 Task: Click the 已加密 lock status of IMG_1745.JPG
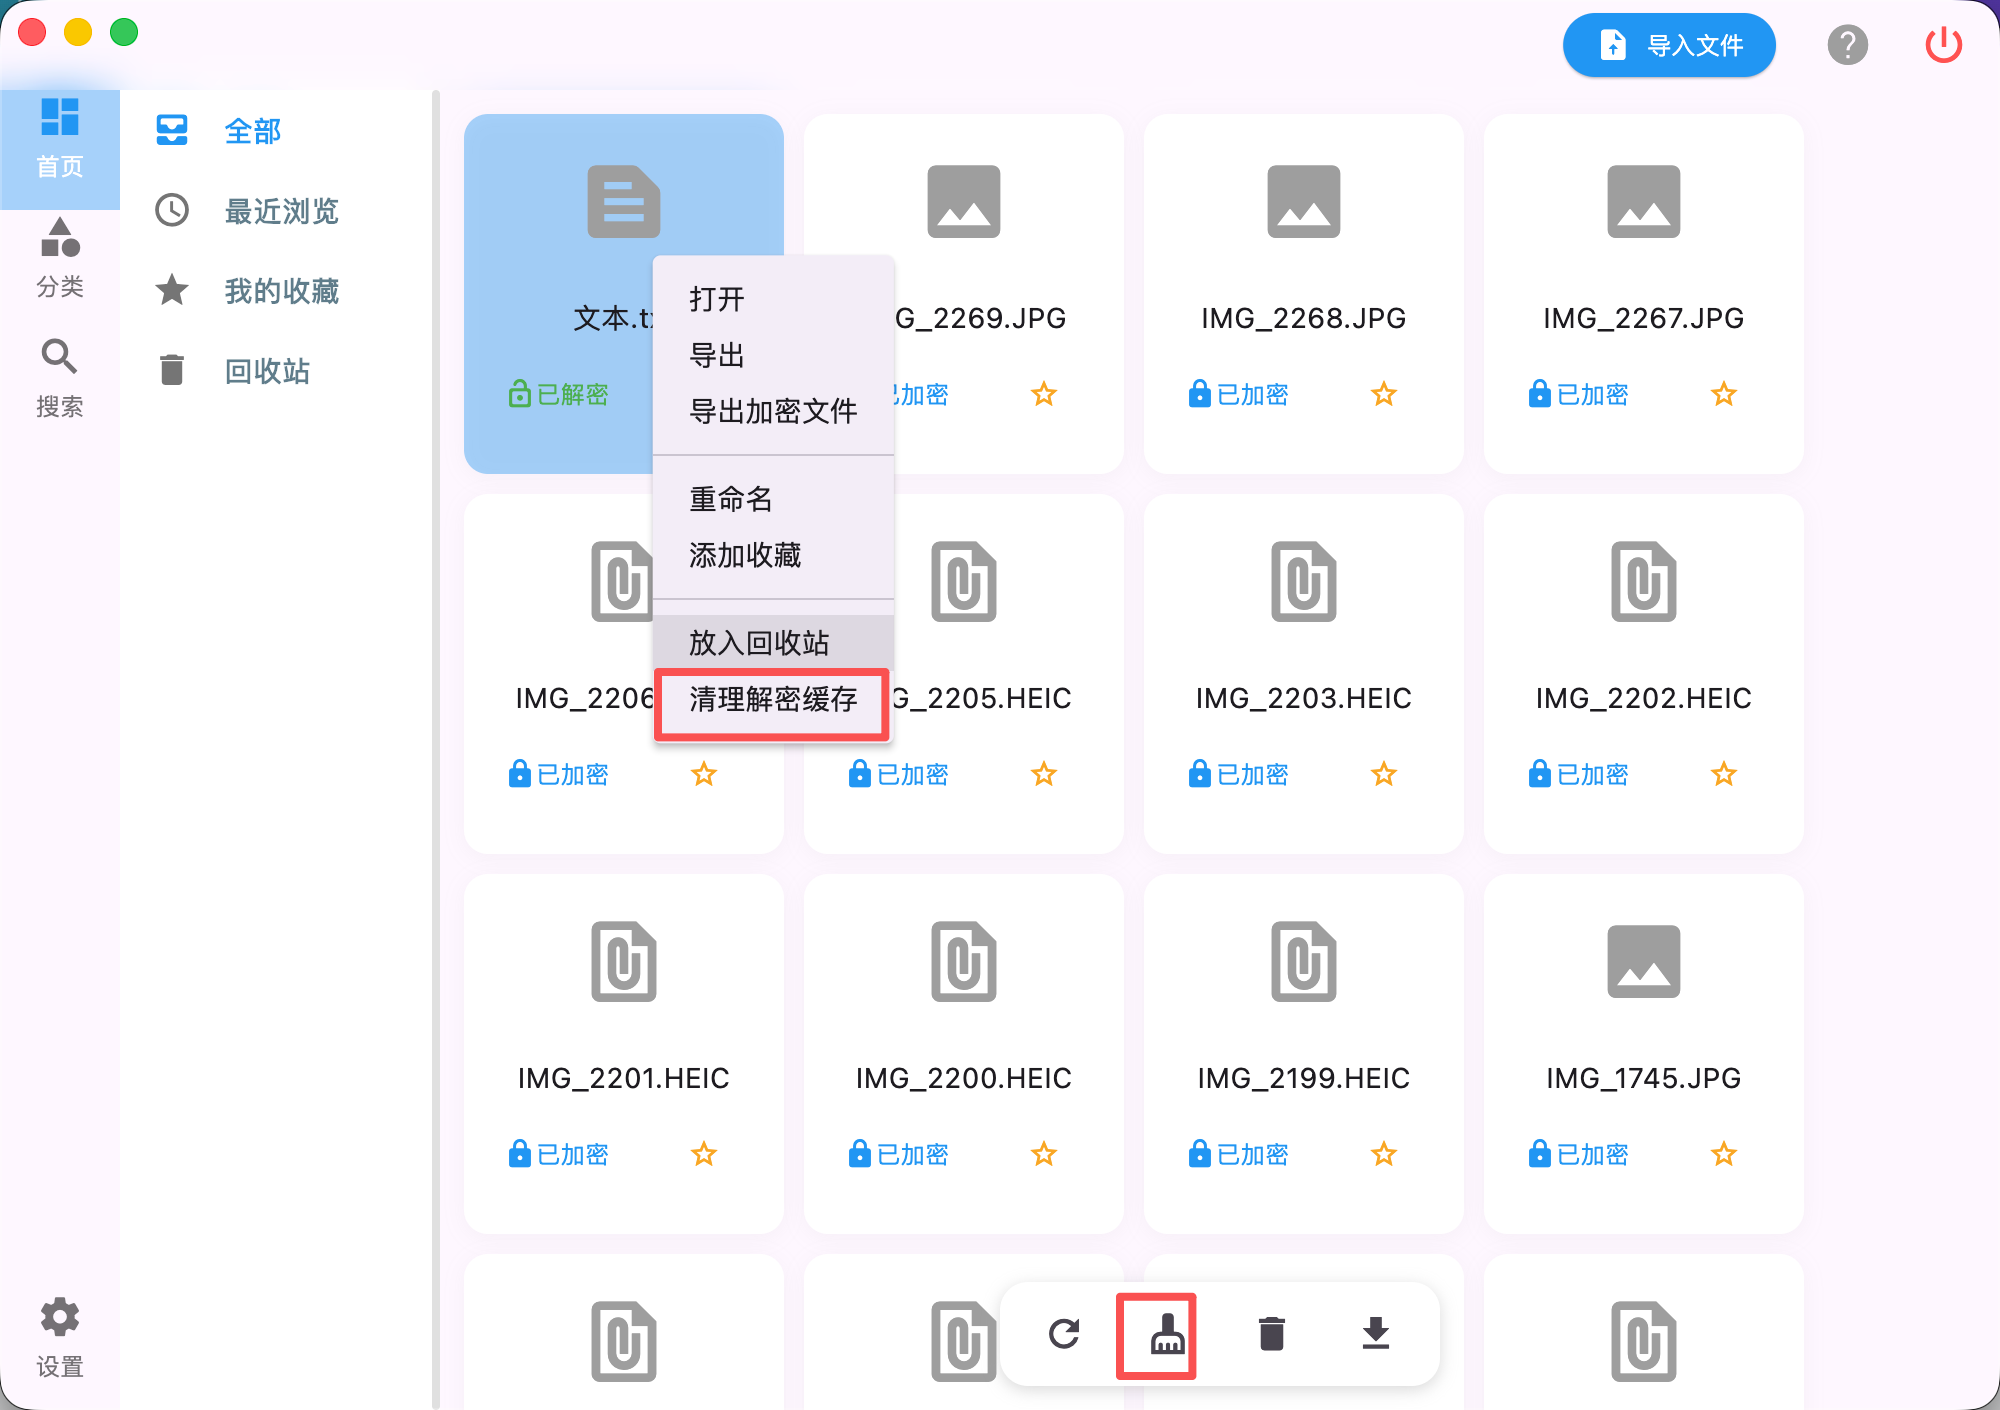pos(1578,1154)
